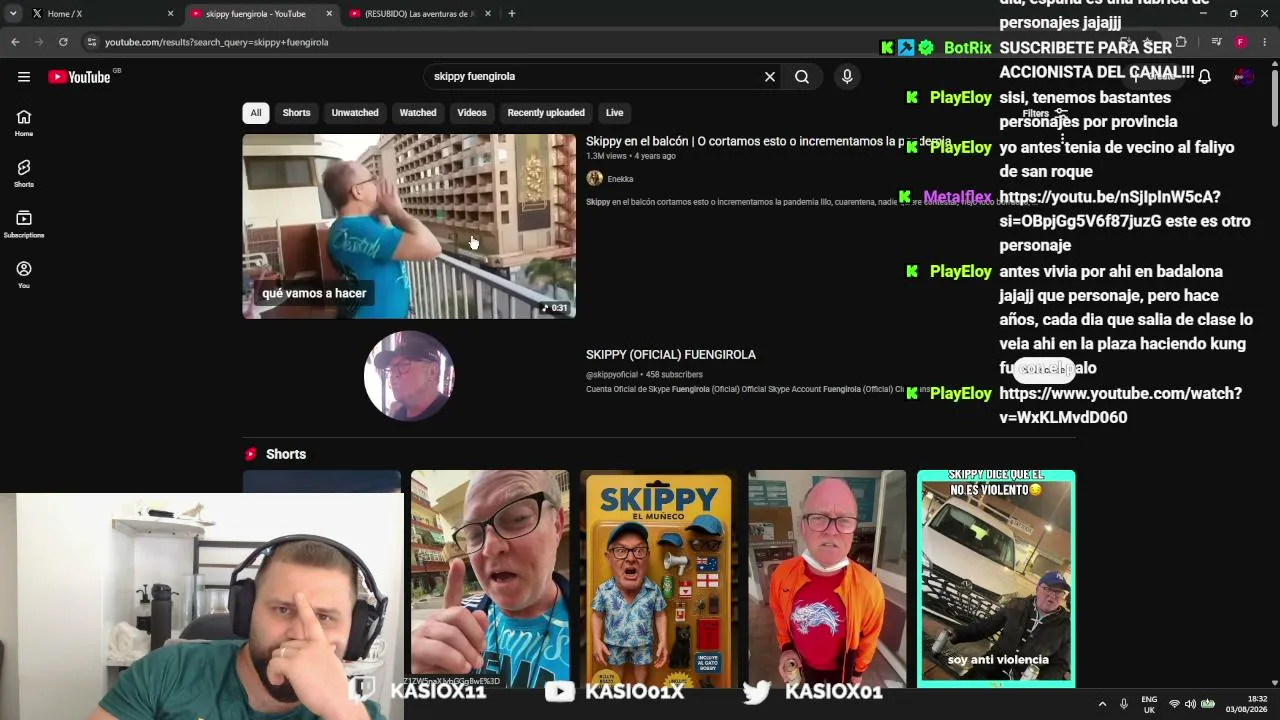
Task: Show hidden system tray icons
Action: point(1102,704)
